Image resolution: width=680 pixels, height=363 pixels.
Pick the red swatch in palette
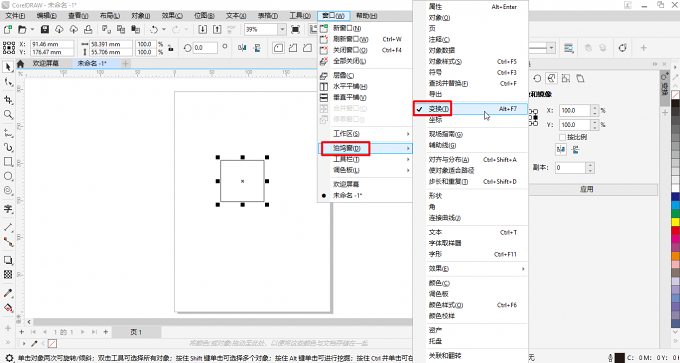675,230
